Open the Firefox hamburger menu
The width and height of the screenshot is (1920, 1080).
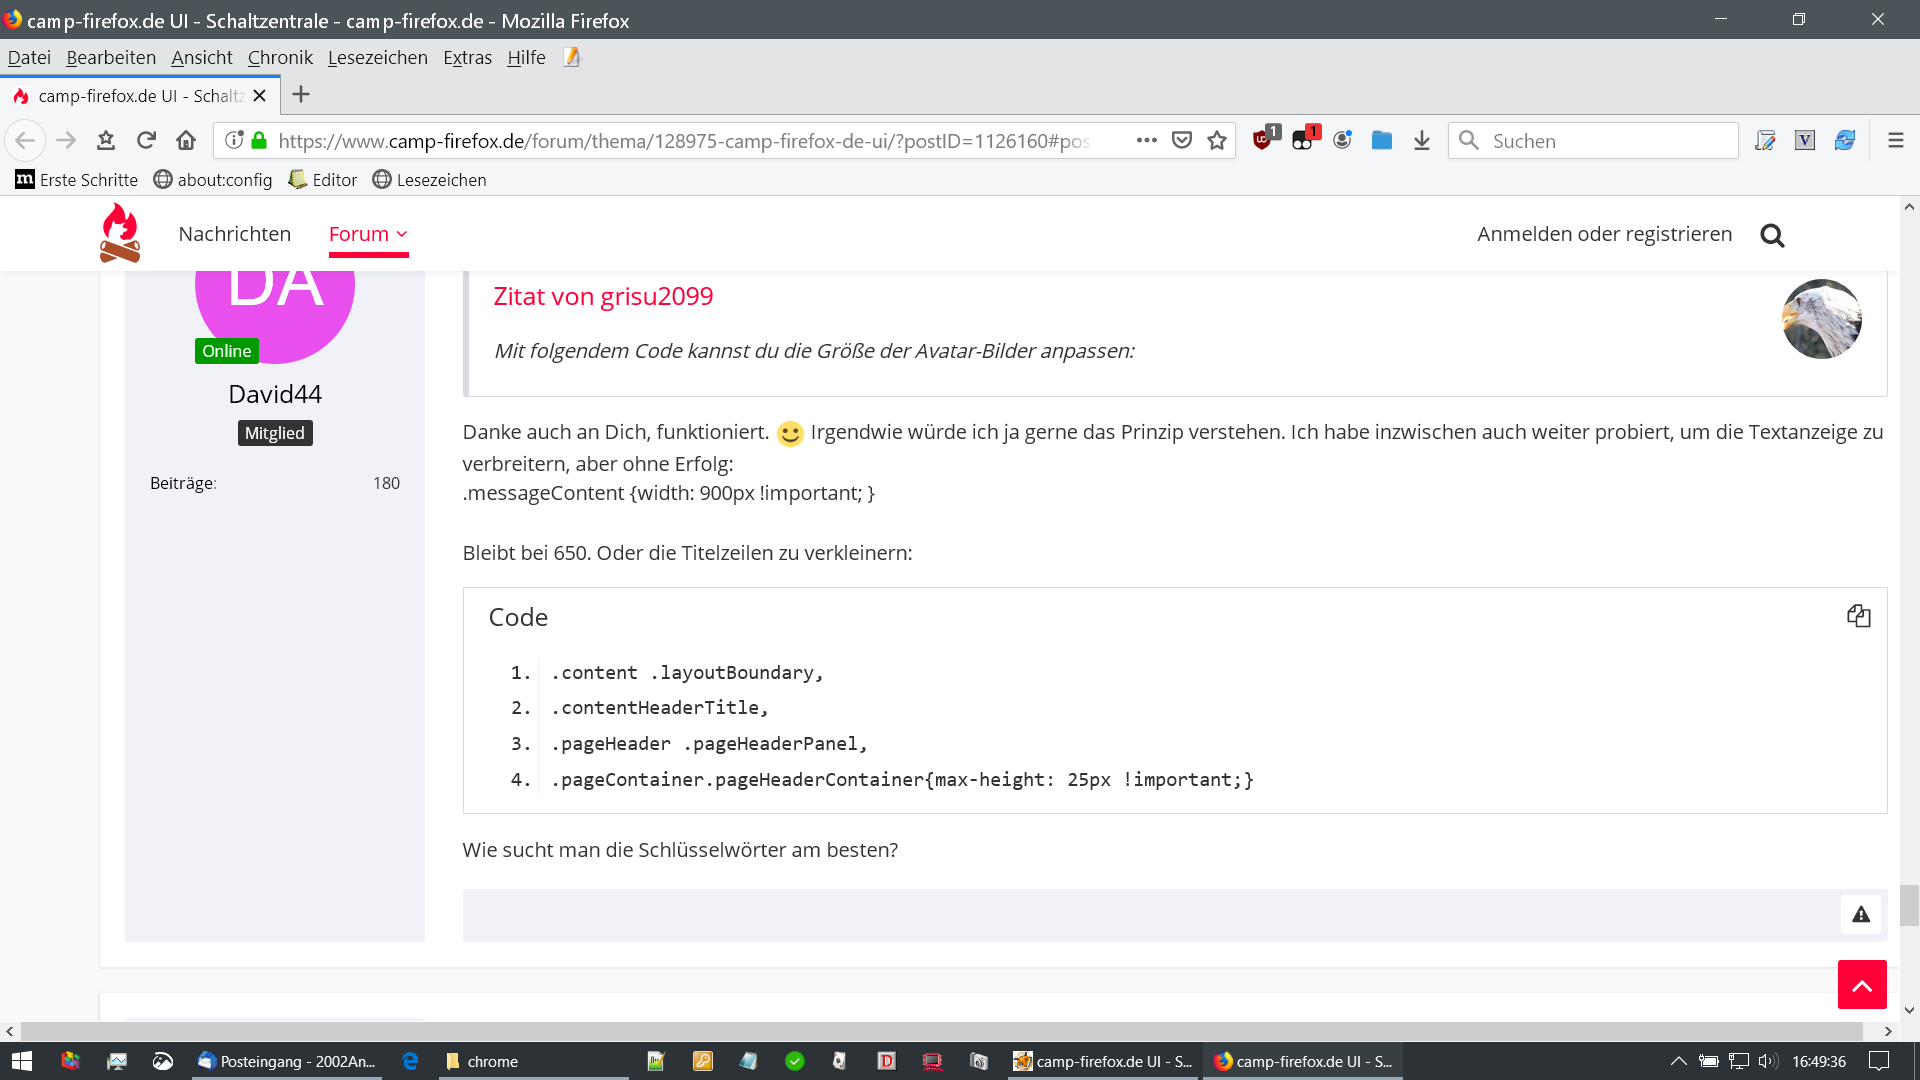pos(1895,140)
